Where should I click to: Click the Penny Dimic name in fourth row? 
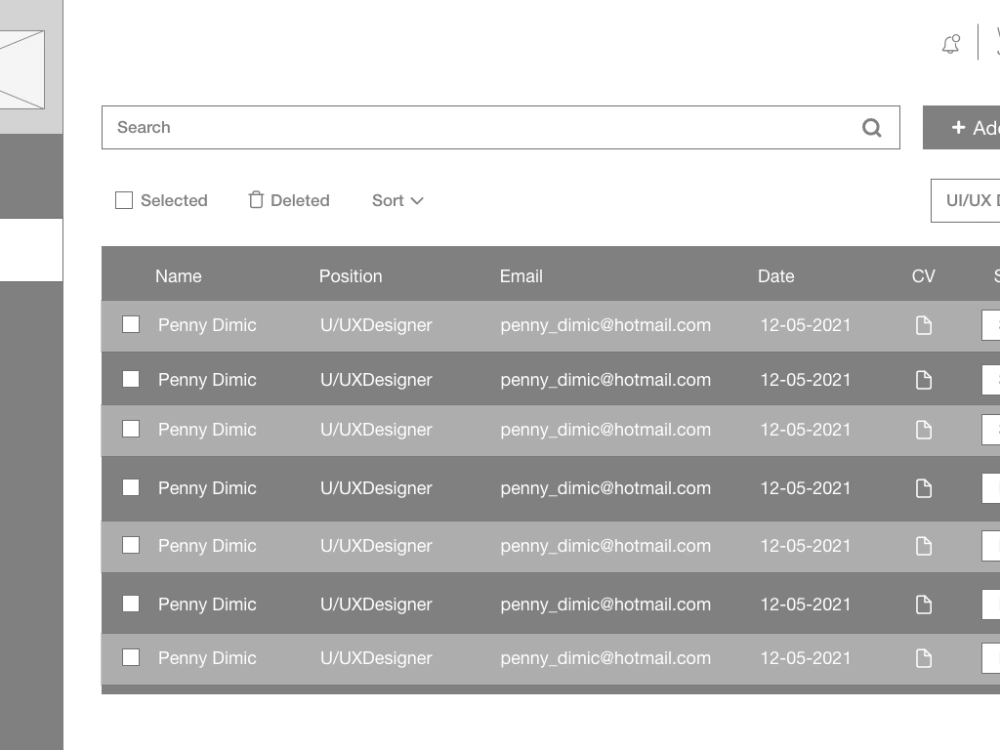[x=207, y=489]
